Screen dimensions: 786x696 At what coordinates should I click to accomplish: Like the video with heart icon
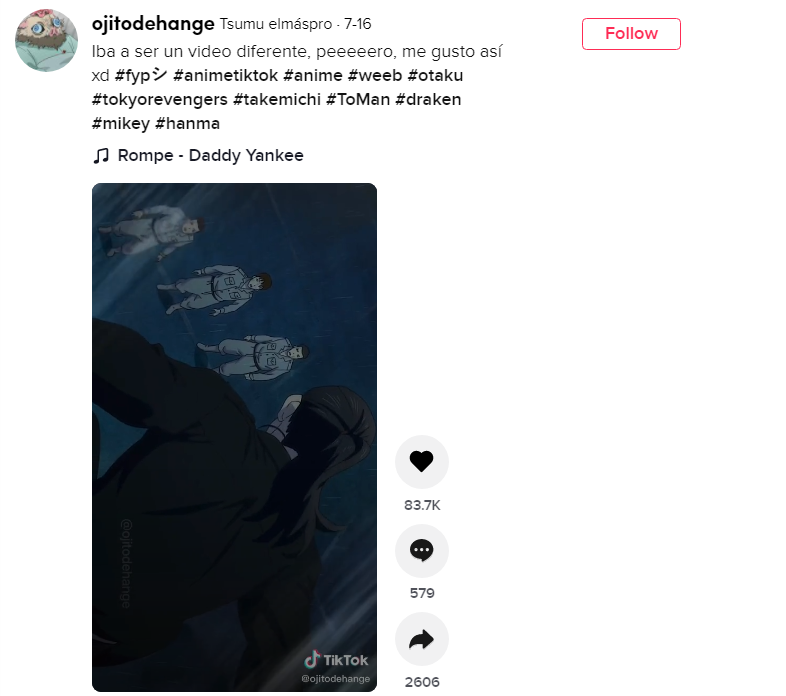point(422,461)
